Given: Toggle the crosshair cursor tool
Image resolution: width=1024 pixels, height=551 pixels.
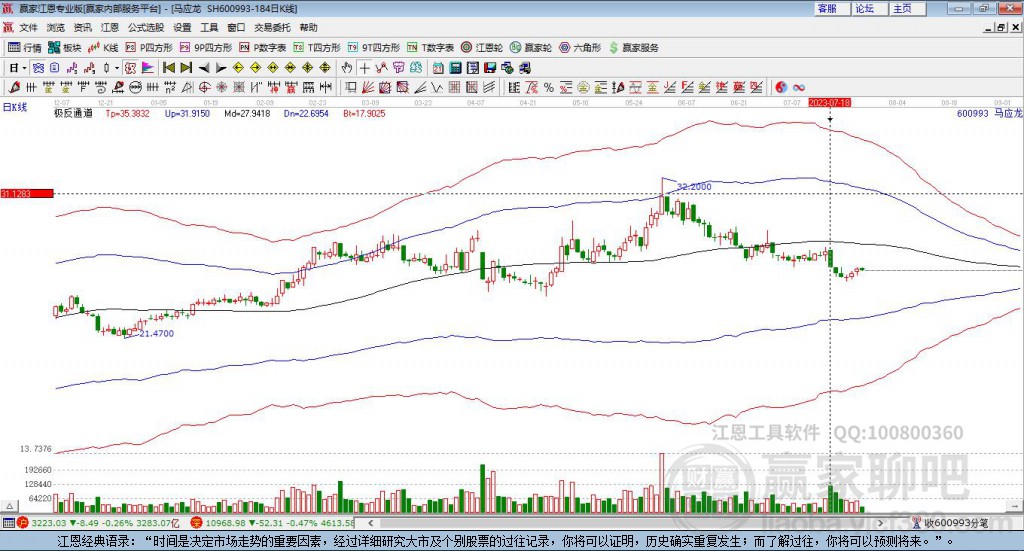Looking at the screenshot, I should 364,68.
